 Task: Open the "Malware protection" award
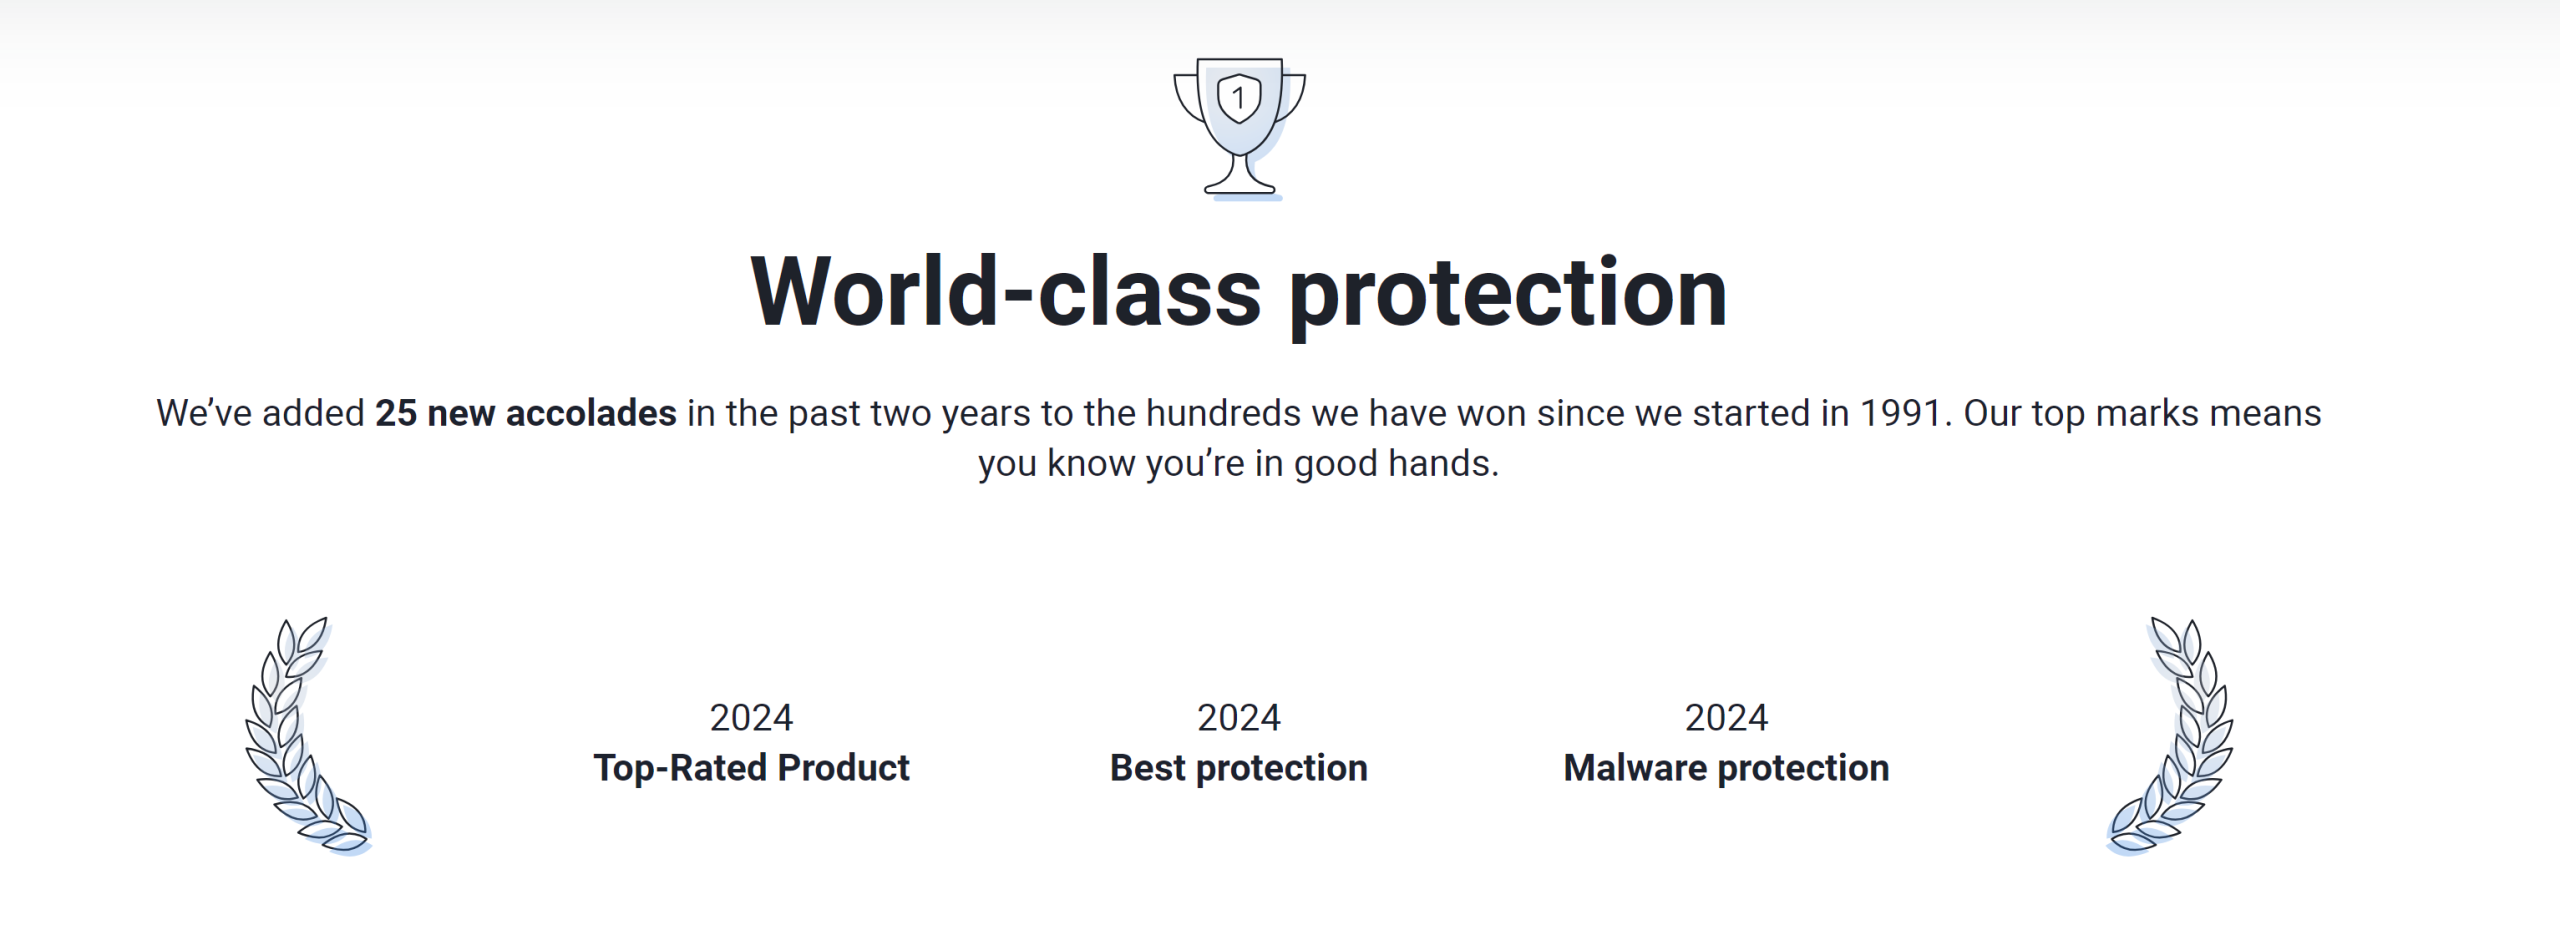tap(1726, 768)
